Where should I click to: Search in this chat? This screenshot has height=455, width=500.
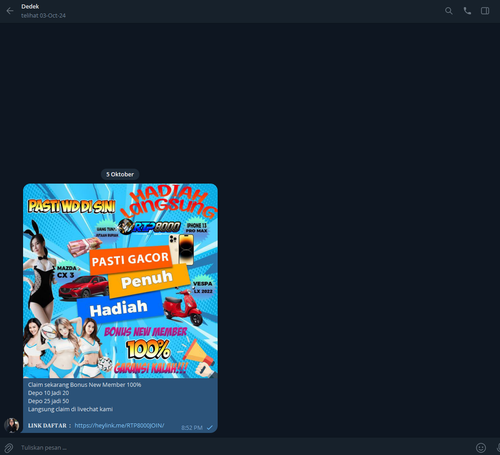click(449, 11)
